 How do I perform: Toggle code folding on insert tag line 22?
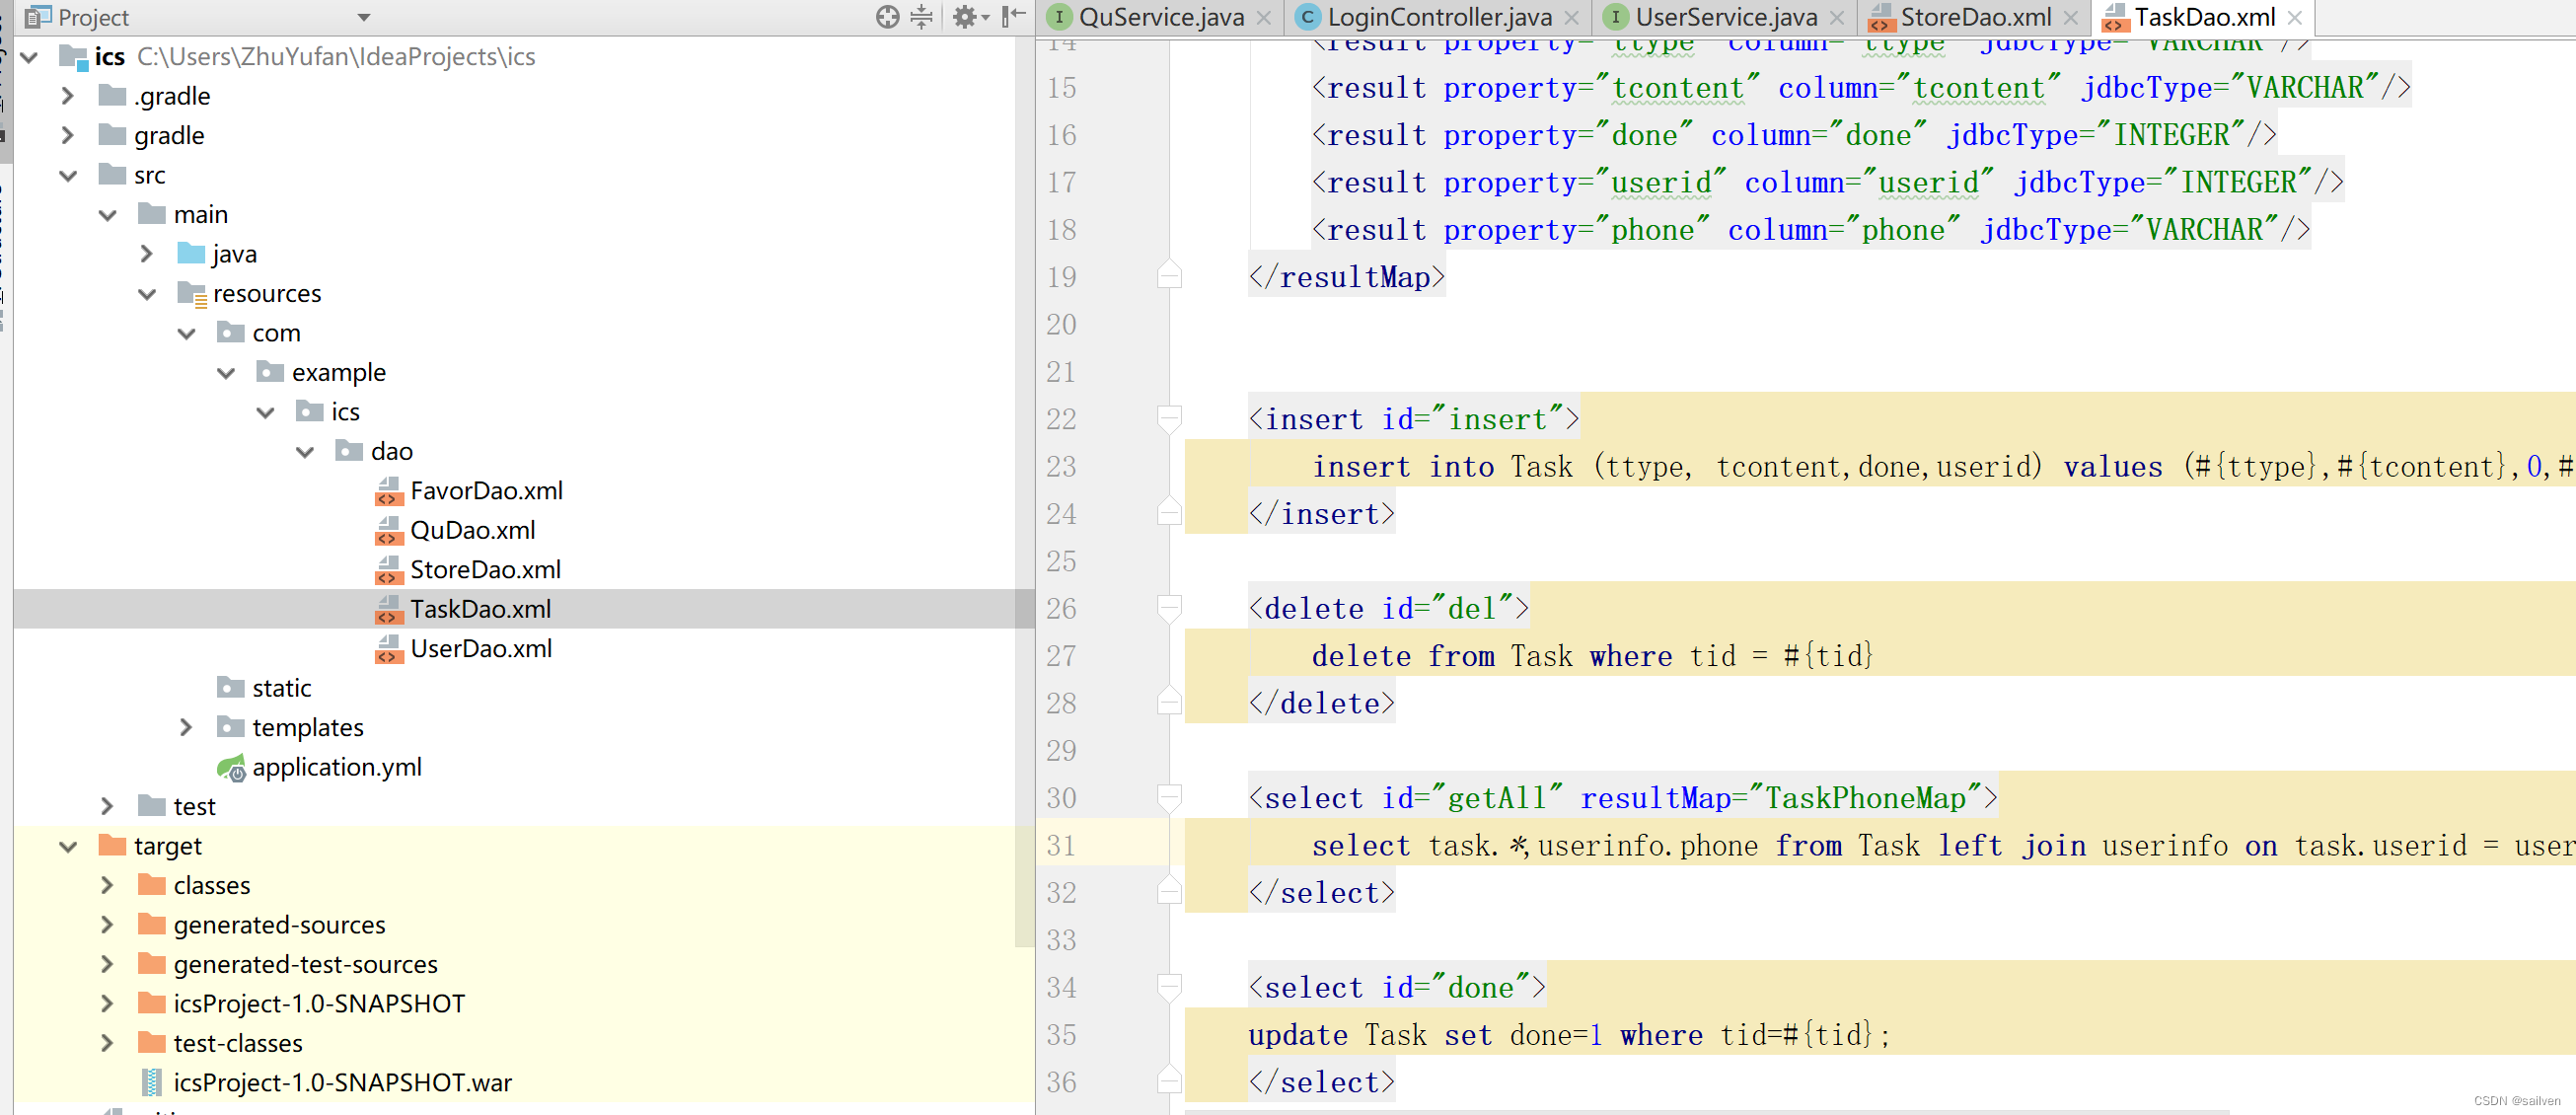point(1169,417)
